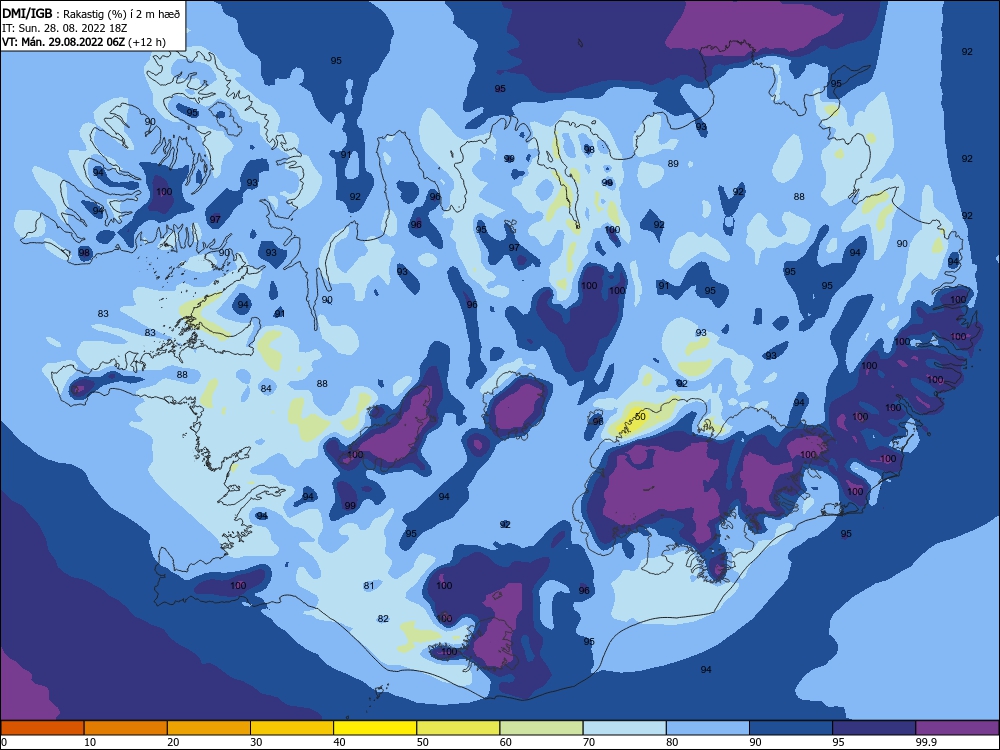Select the bright yellow 40–50 legend swatch
1000x750 pixels.
tap(375, 728)
